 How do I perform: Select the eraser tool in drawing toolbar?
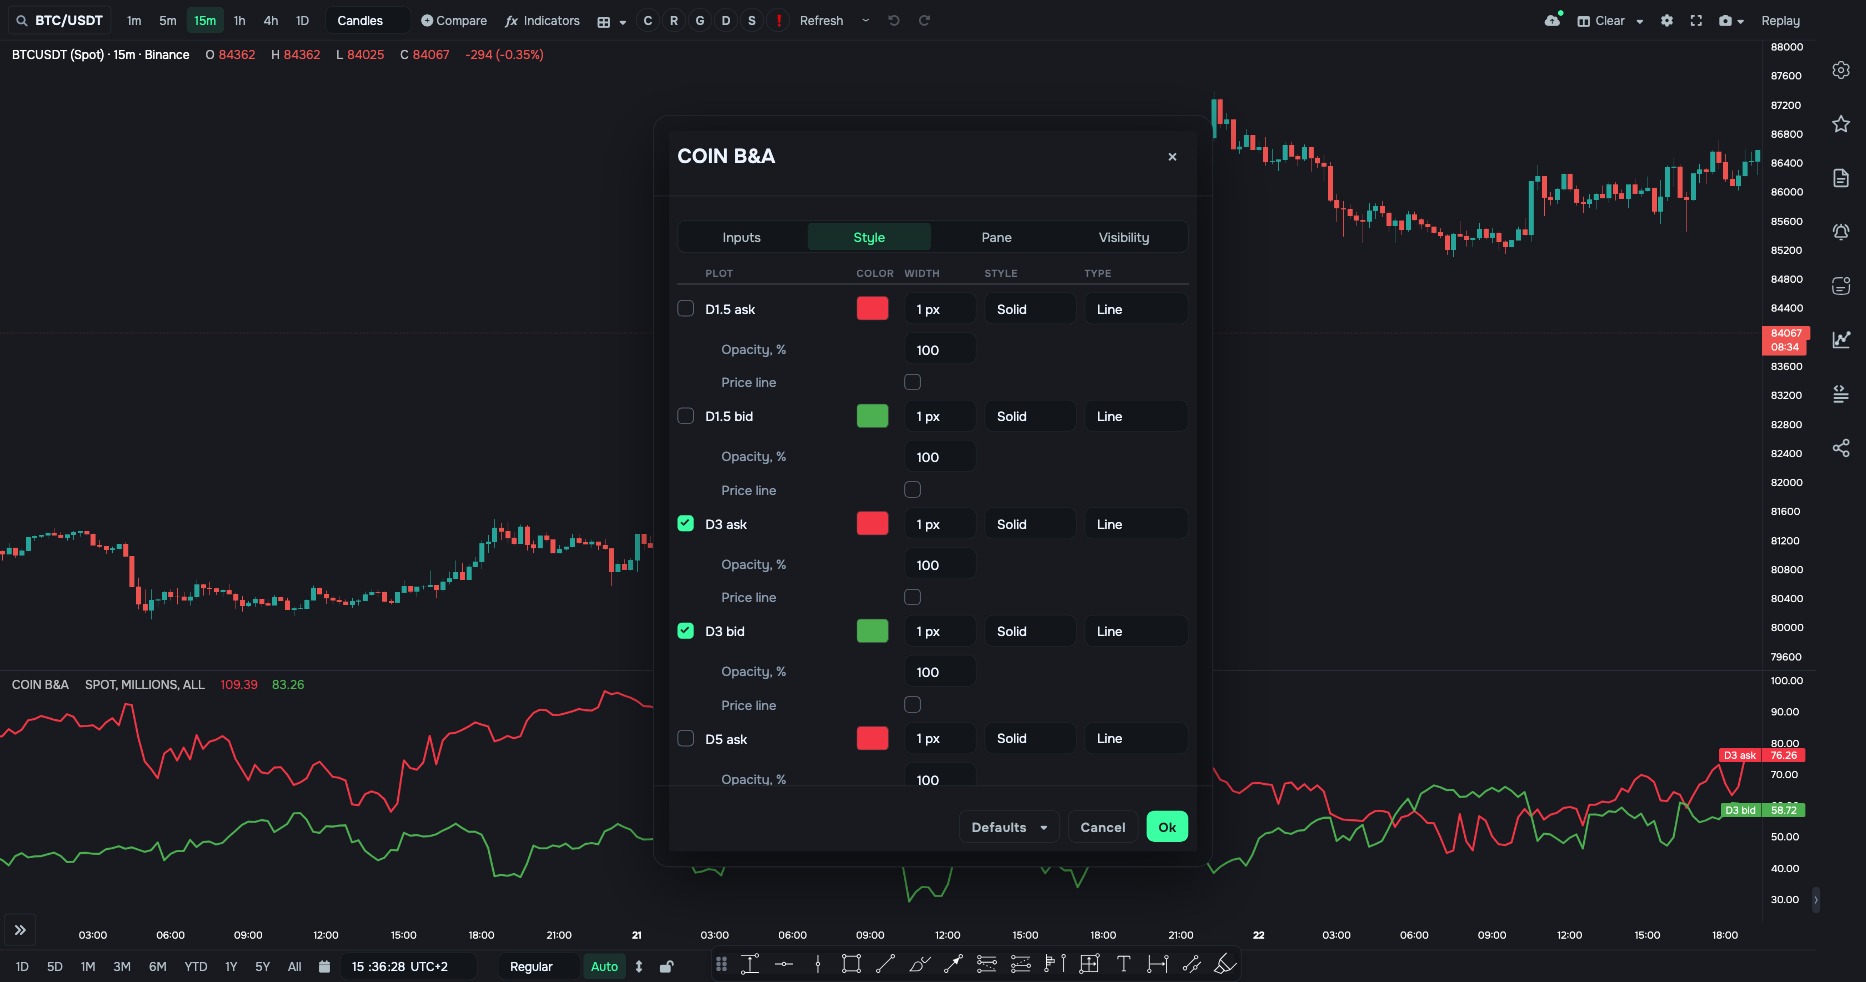click(x=1225, y=964)
